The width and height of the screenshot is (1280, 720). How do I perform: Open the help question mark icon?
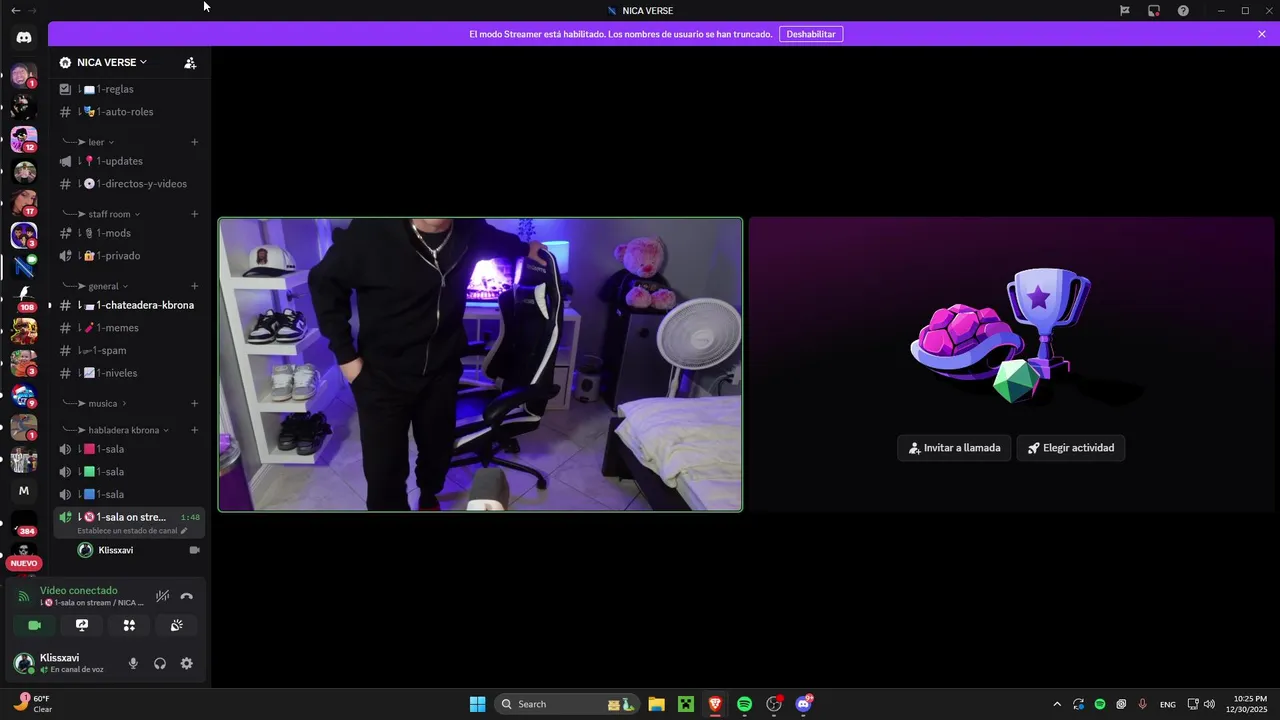click(1183, 11)
